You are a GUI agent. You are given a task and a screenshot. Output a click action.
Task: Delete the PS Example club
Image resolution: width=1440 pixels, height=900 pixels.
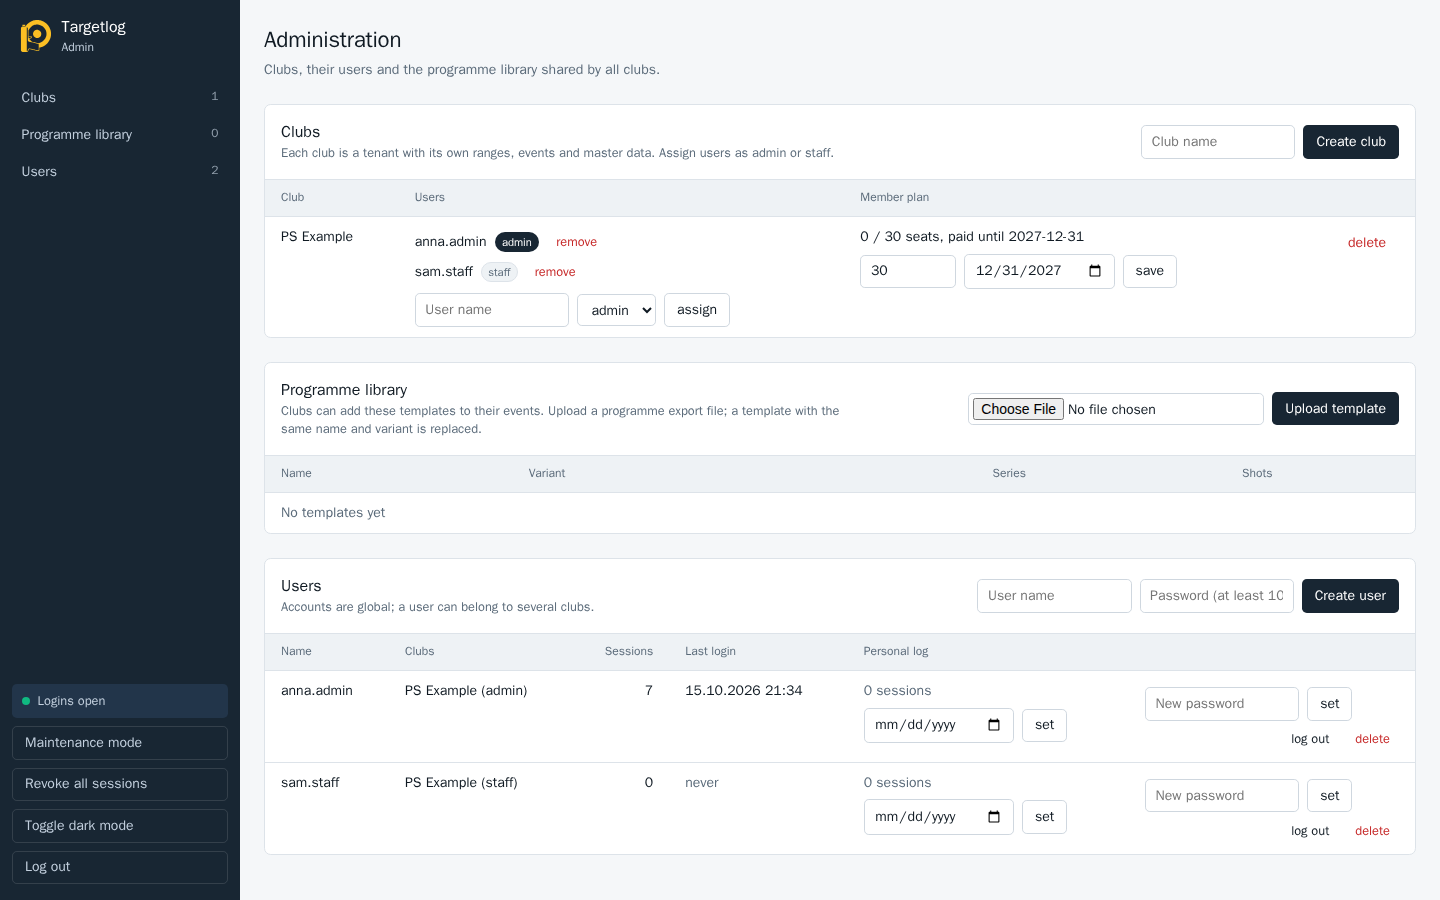coord(1366,243)
